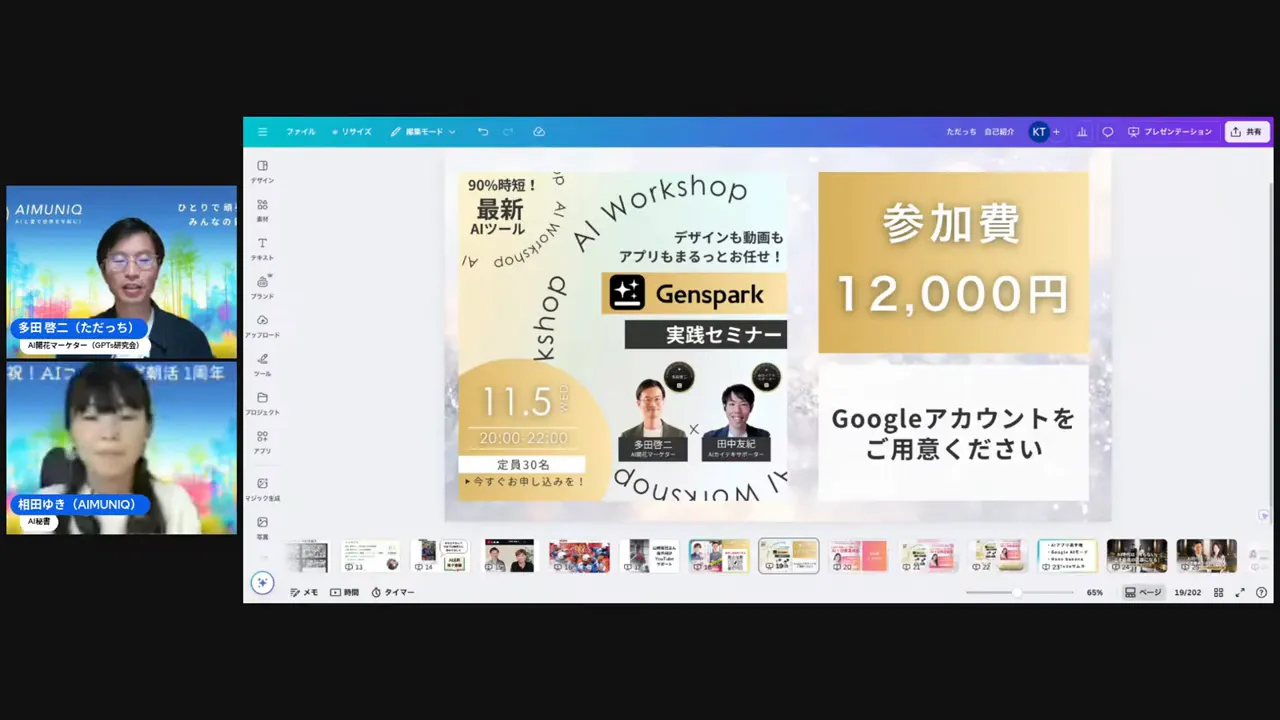Click the 定員30名 label on slide
Image resolution: width=1280 pixels, height=720 pixels.
[523, 465]
